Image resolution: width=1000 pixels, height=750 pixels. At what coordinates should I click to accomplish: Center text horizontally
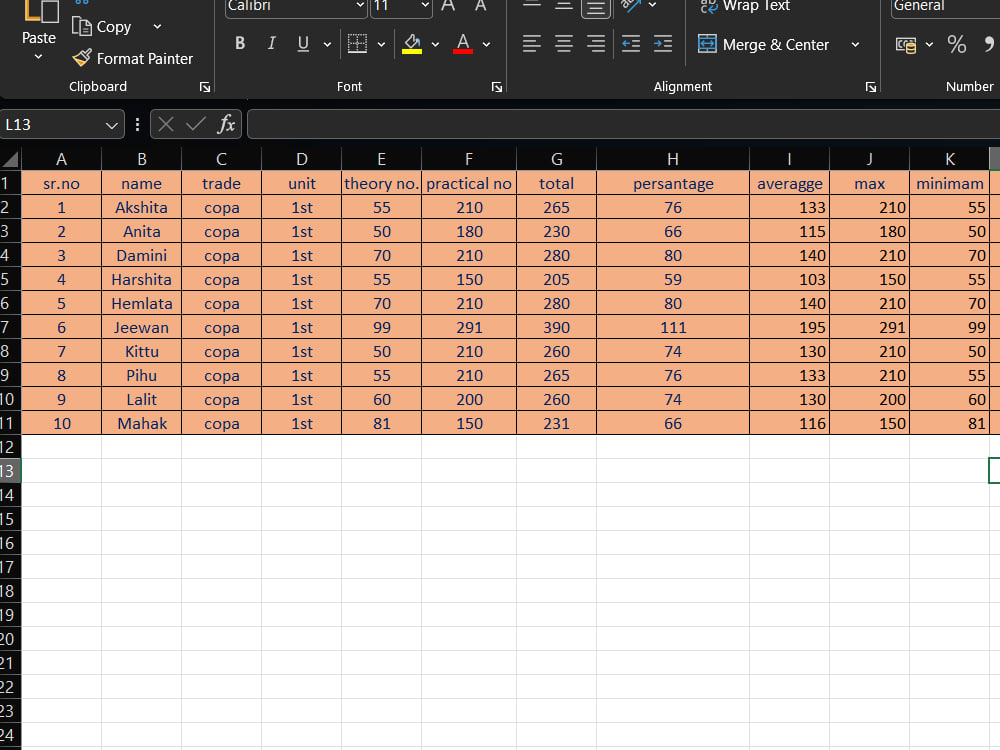564,43
